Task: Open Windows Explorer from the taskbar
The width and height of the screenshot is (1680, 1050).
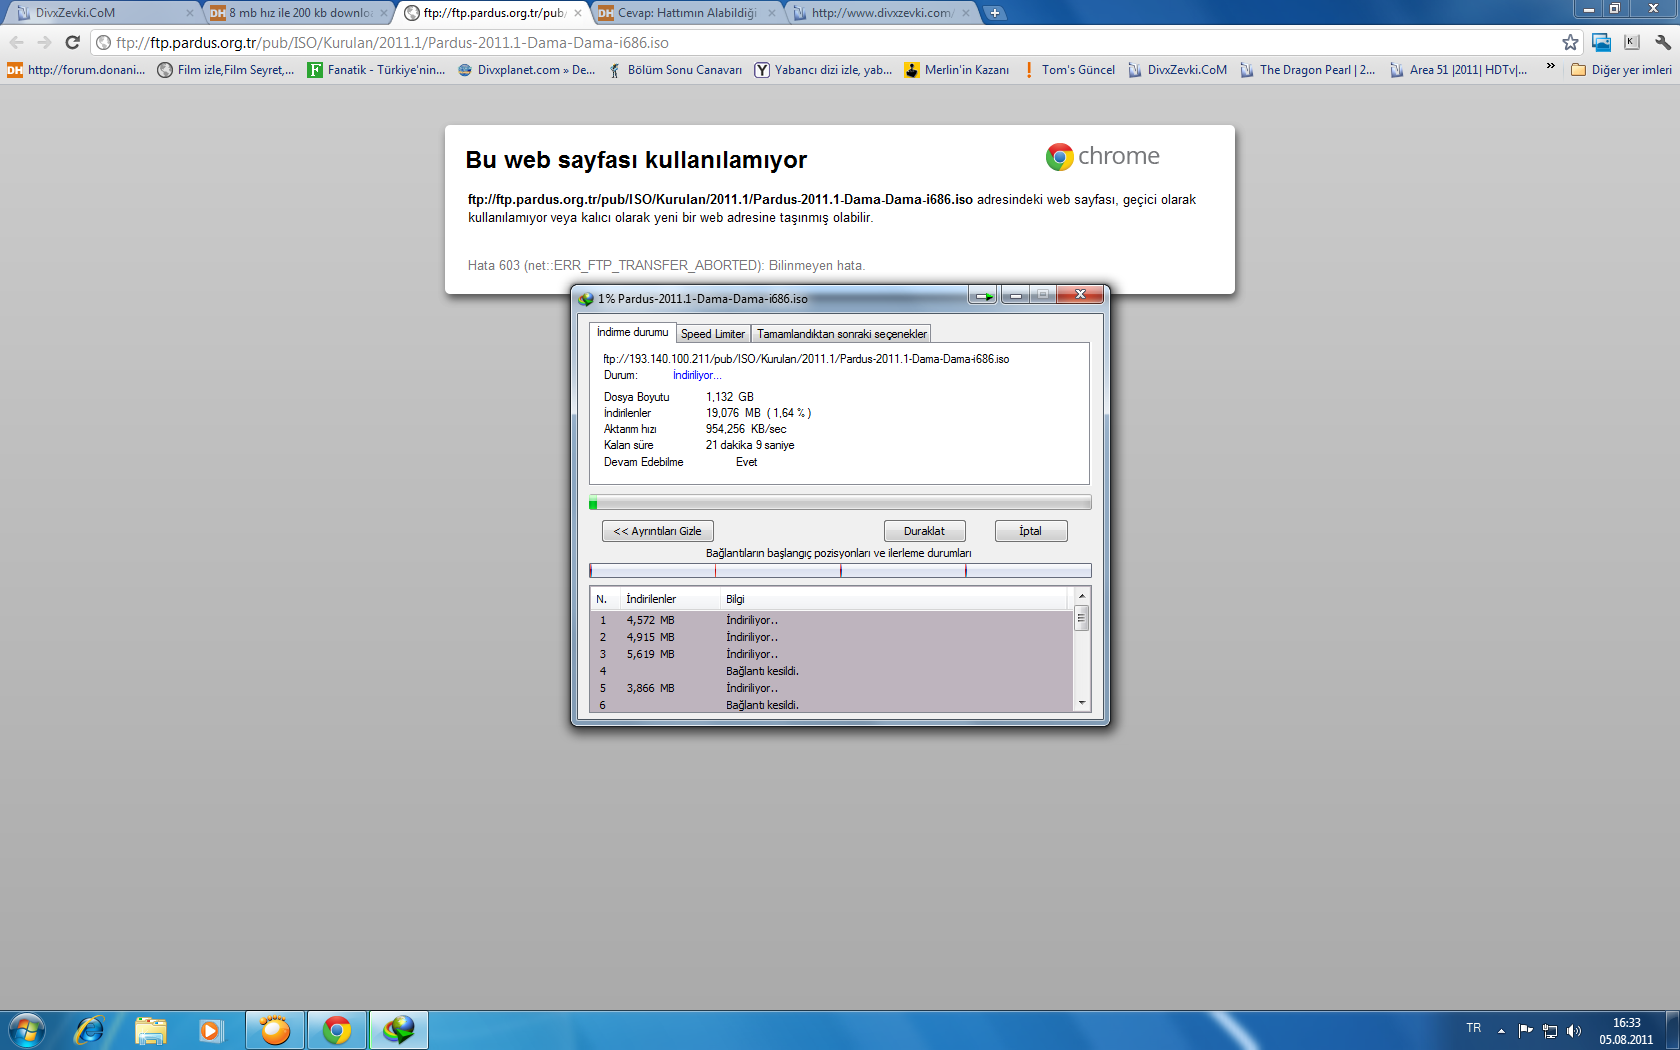Action: point(151,1030)
